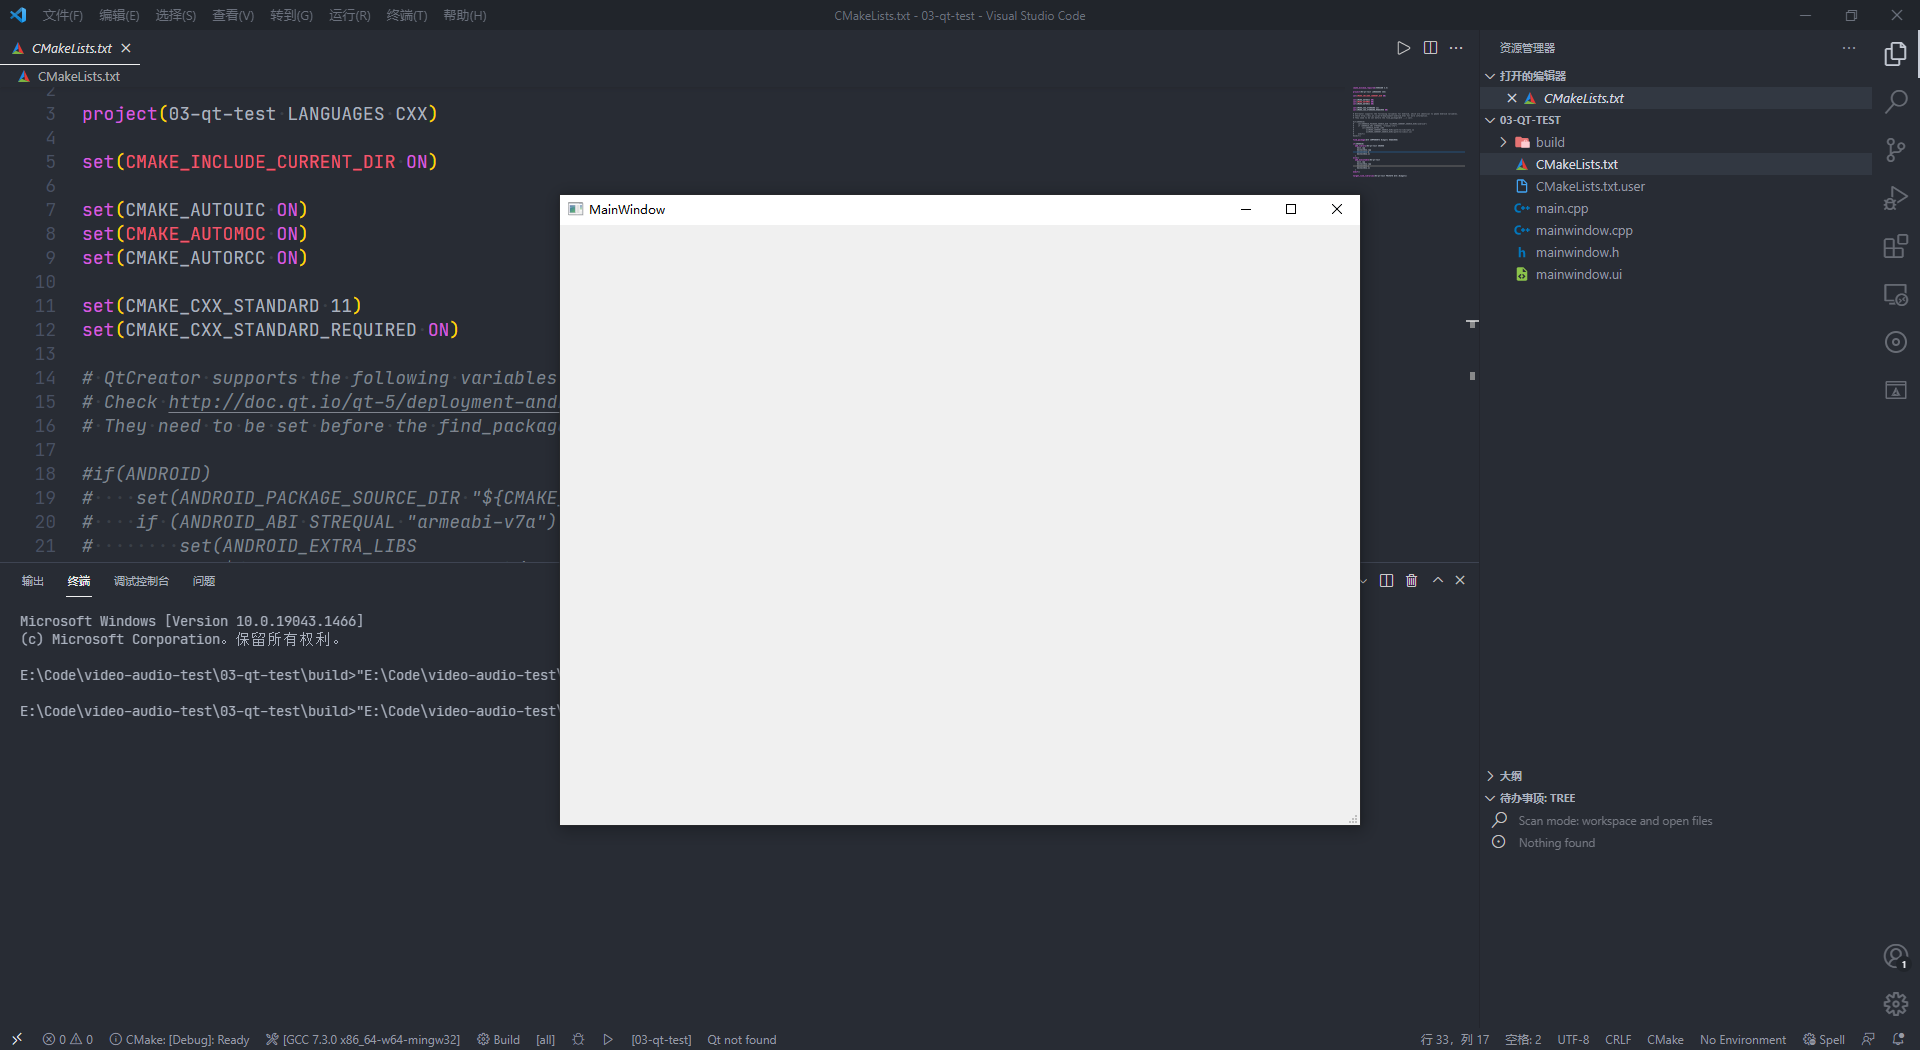This screenshot has height=1050, width=1920.
Task: Kill the terminal with the trash icon
Action: coord(1411,580)
